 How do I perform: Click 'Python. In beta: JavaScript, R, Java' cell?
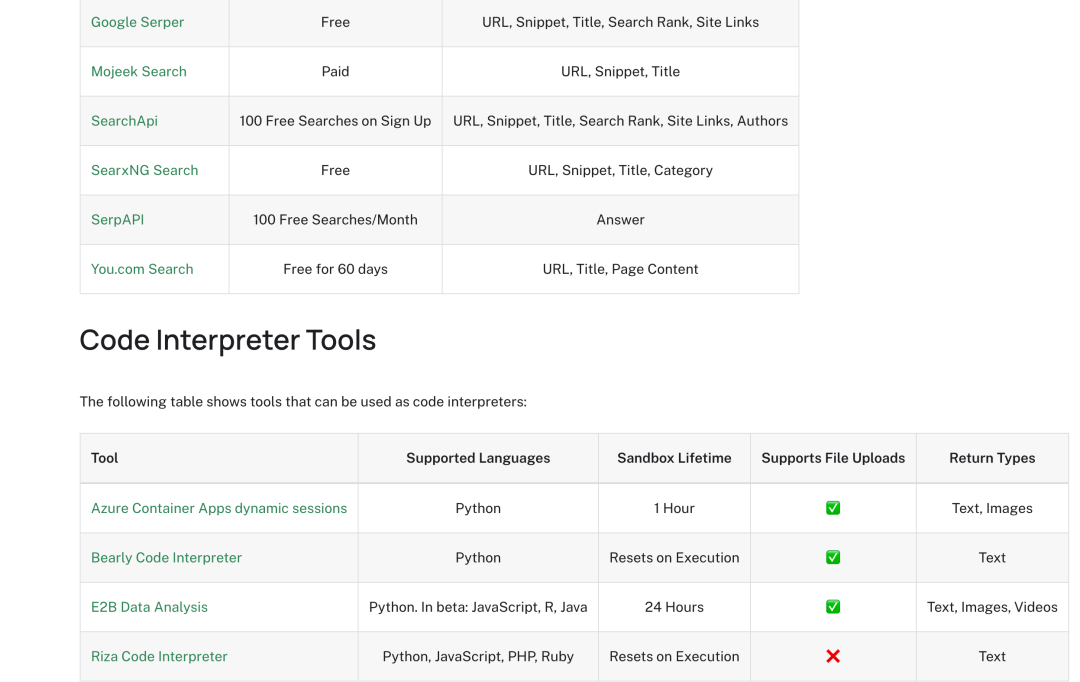click(478, 607)
